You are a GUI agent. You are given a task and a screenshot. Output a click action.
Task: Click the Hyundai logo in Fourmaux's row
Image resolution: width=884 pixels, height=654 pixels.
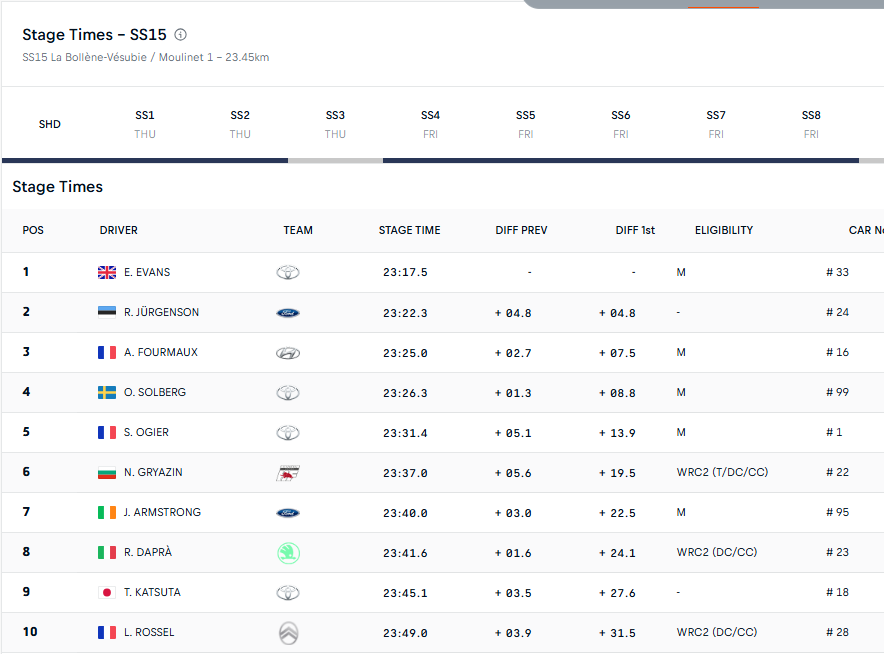pos(288,353)
